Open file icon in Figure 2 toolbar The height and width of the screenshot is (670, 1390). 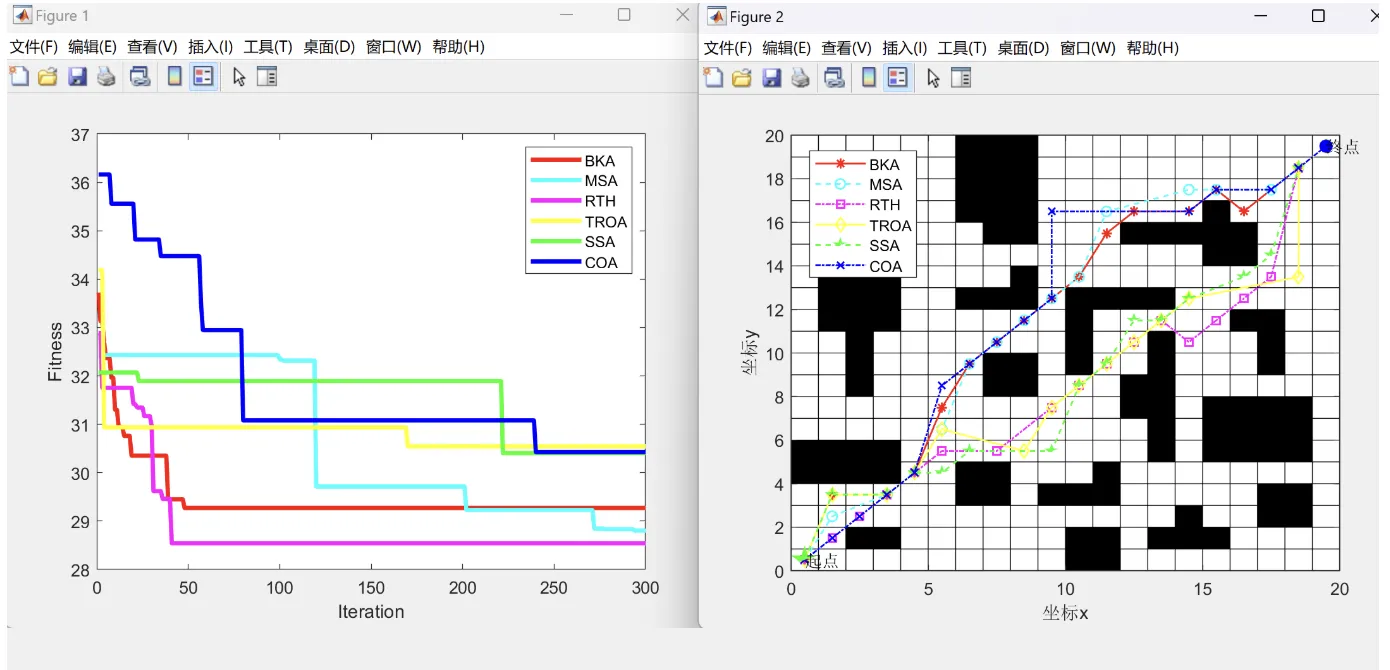tap(742, 77)
